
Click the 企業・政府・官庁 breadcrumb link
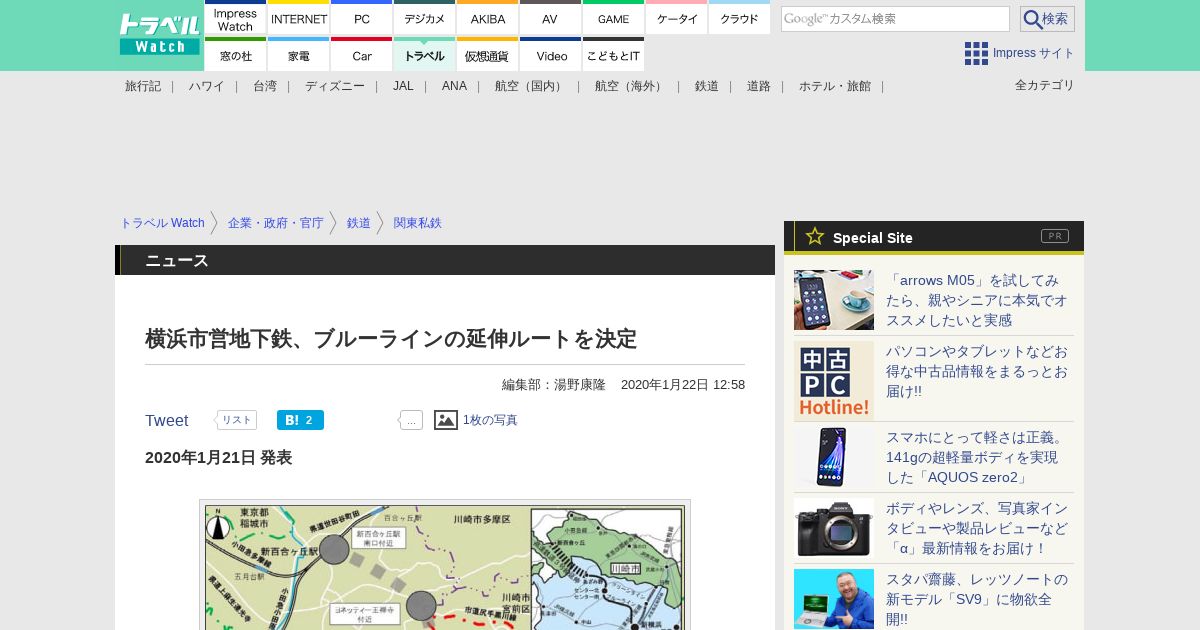click(275, 223)
